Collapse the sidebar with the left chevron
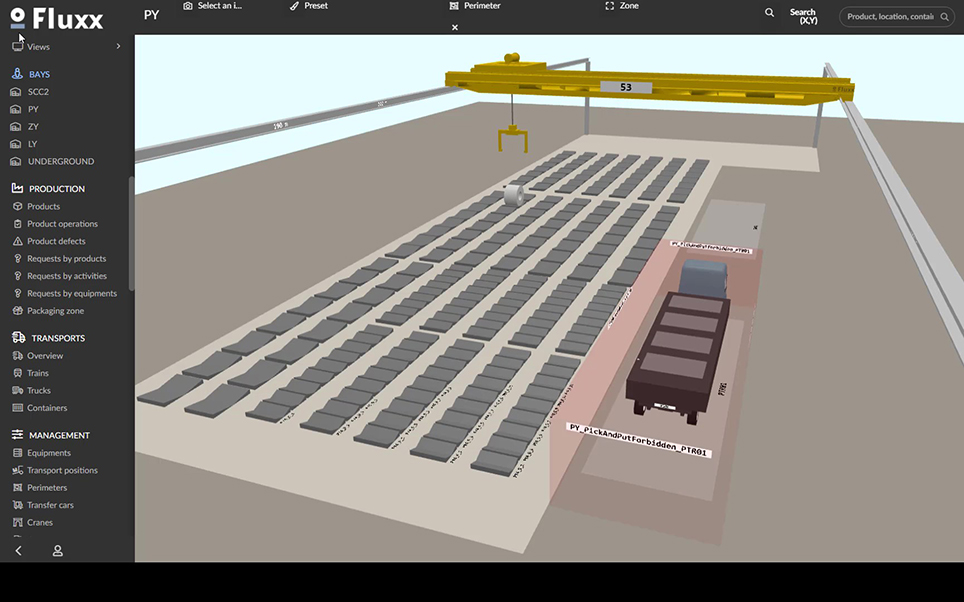964x602 pixels. [x=17, y=551]
